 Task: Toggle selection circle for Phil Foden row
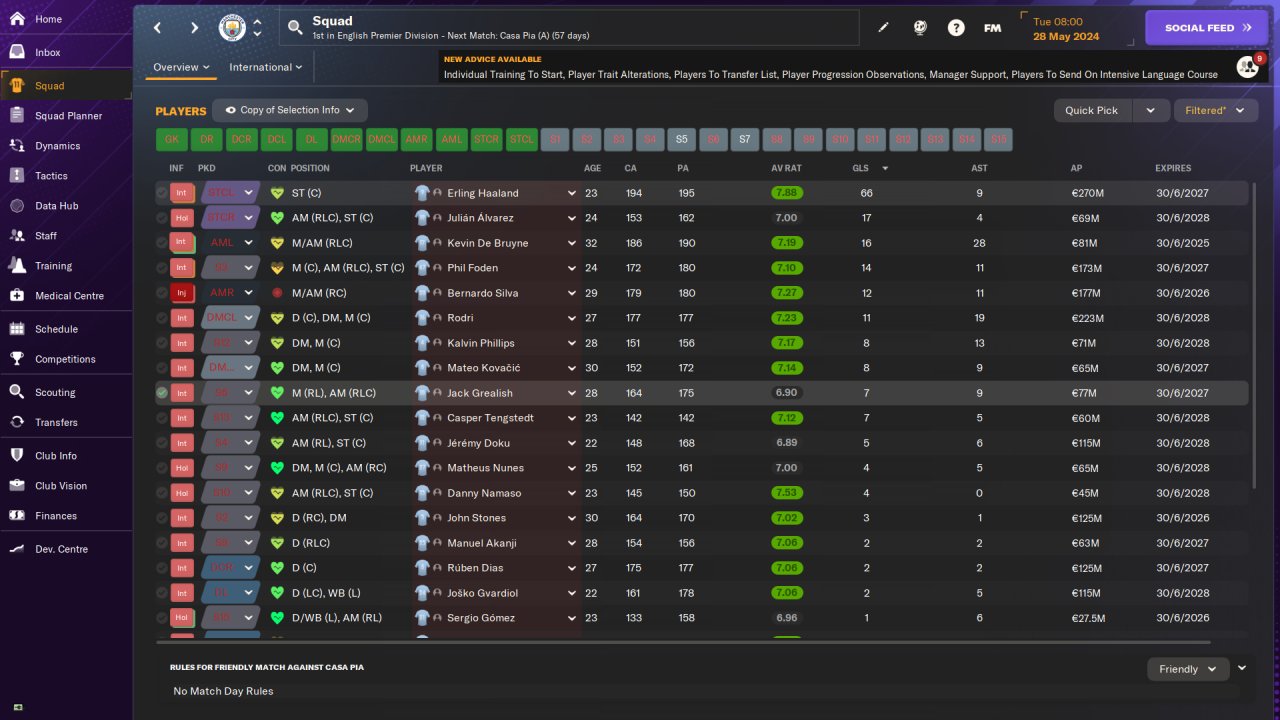(162, 268)
